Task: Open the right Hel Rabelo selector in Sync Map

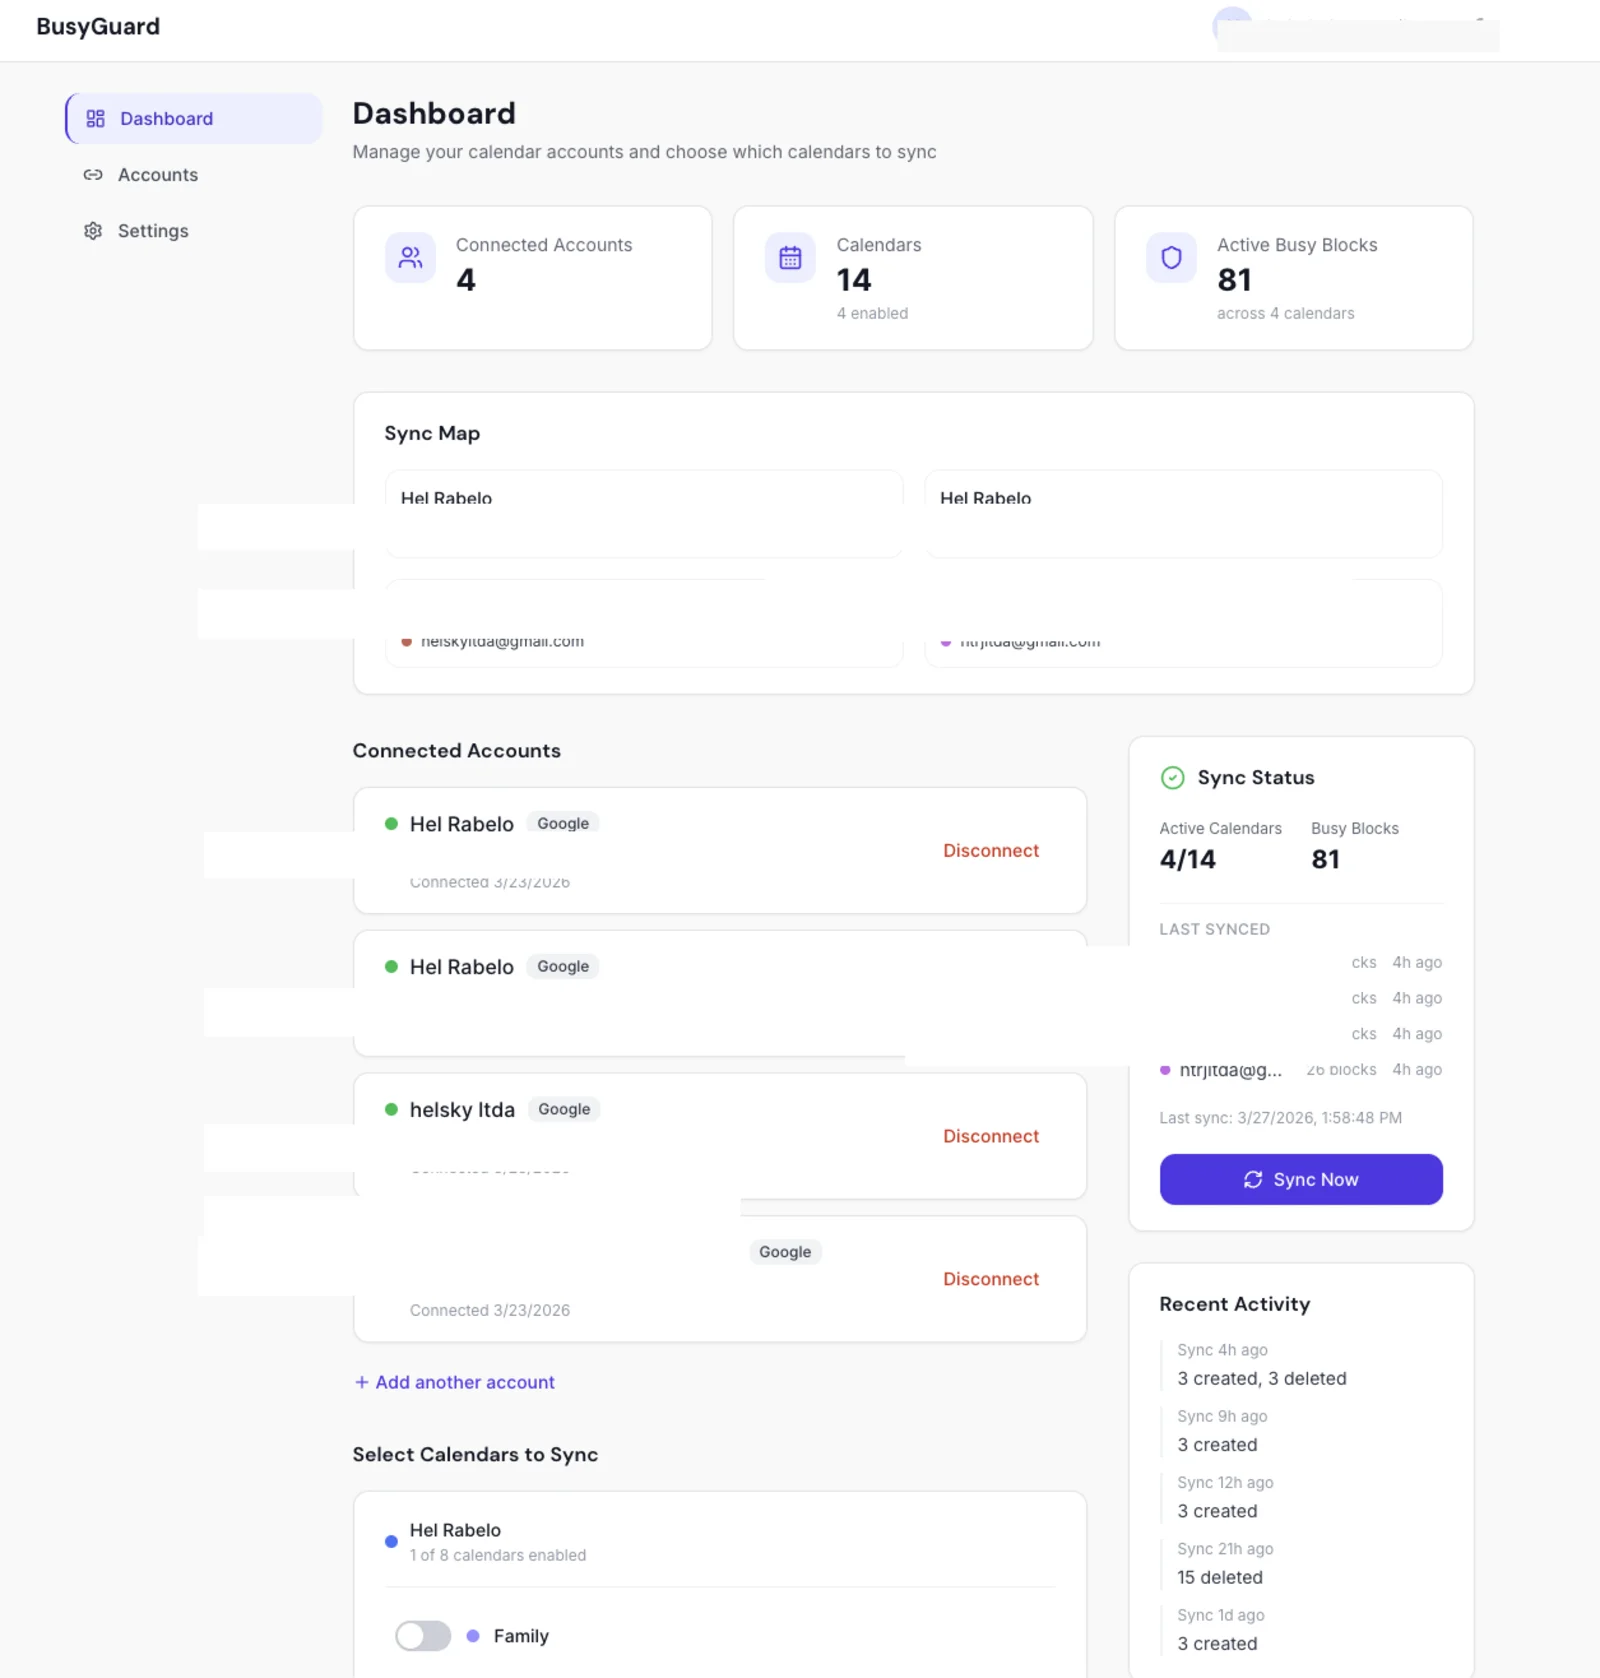Action: click(x=1183, y=513)
